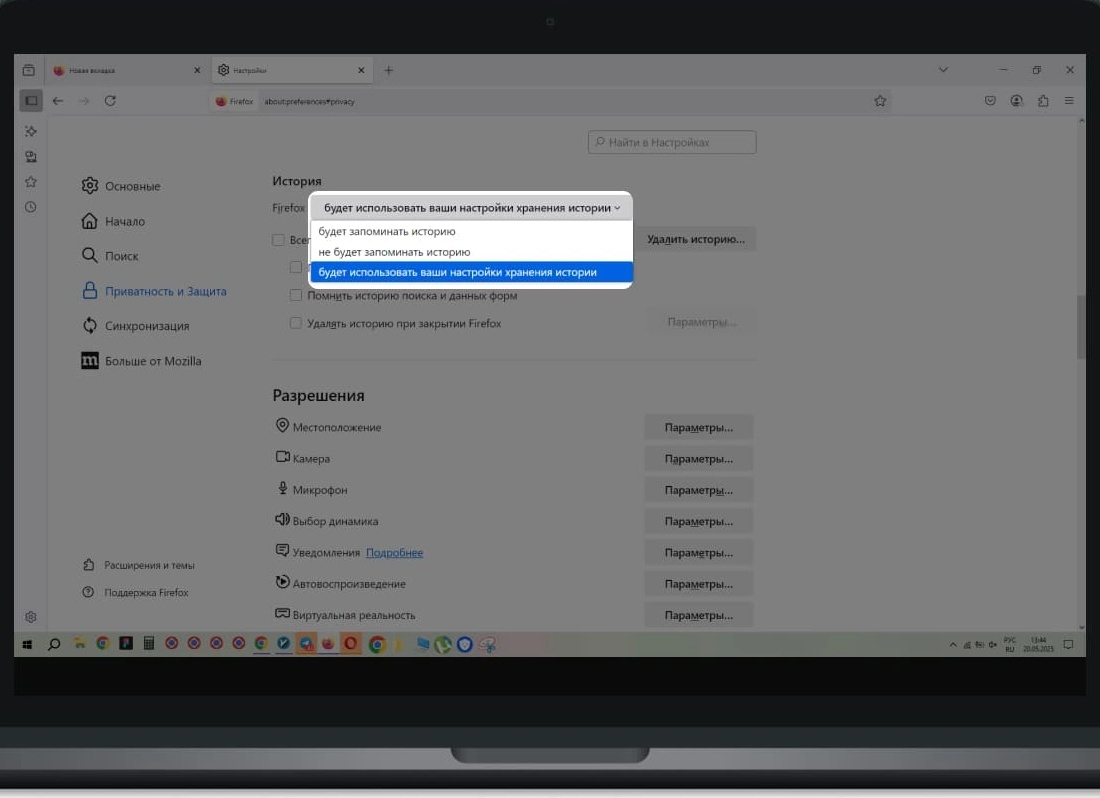The width and height of the screenshot is (1100, 798).
Task: Add a new tab with the plus button
Action: [x=389, y=70]
